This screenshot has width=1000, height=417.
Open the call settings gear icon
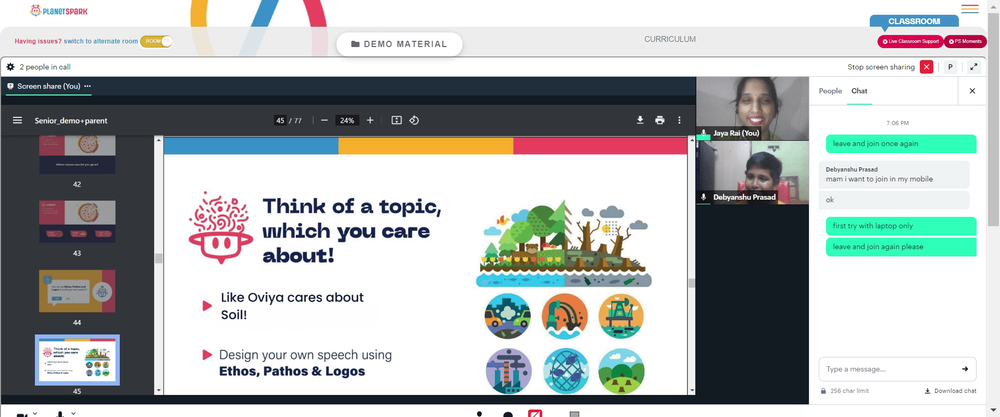click(x=10, y=67)
